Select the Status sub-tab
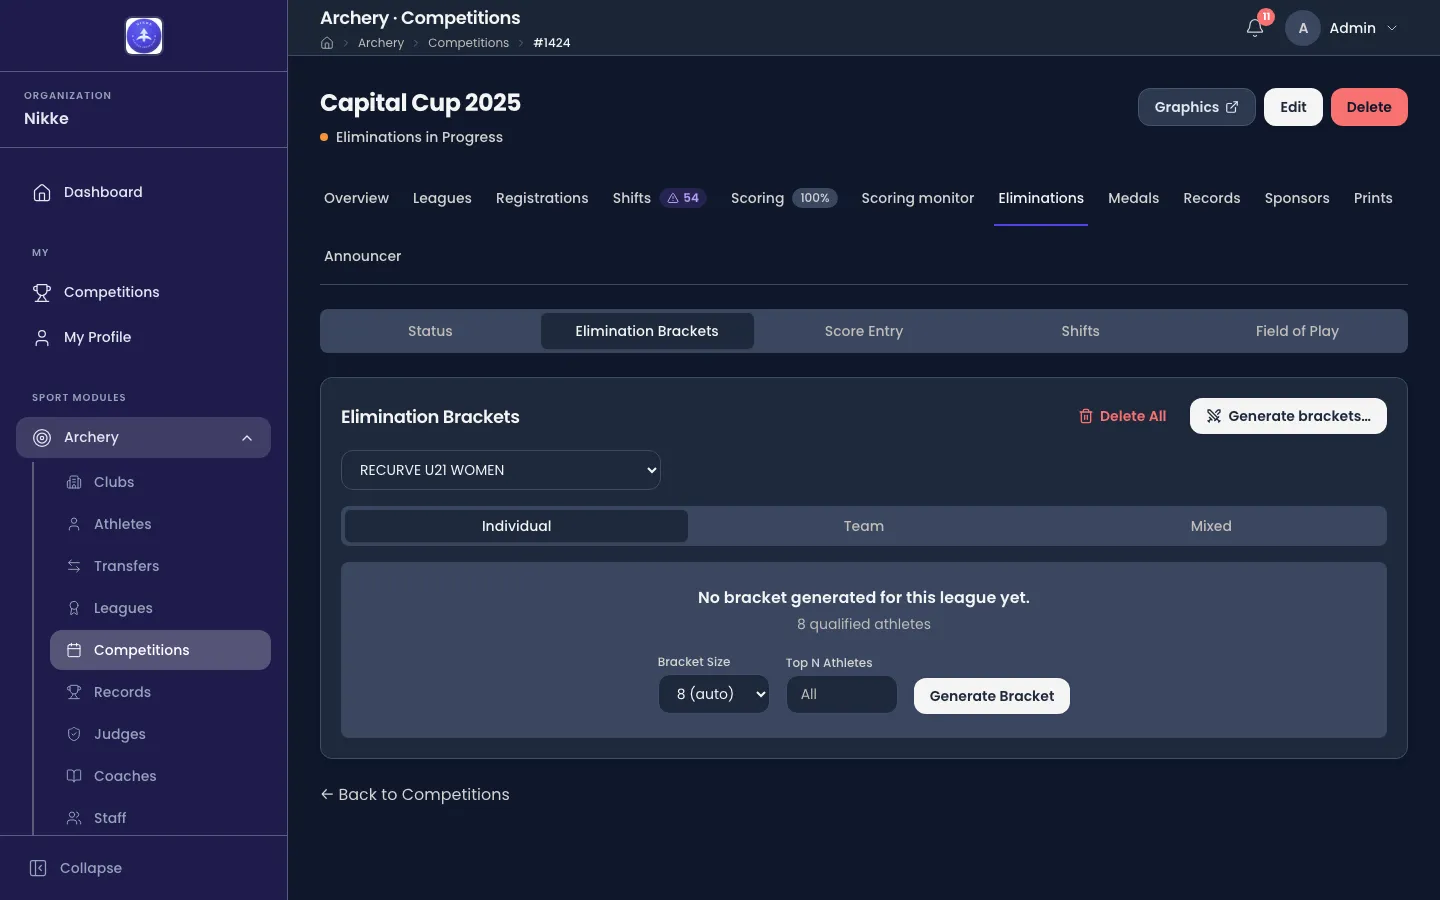 (430, 331)
